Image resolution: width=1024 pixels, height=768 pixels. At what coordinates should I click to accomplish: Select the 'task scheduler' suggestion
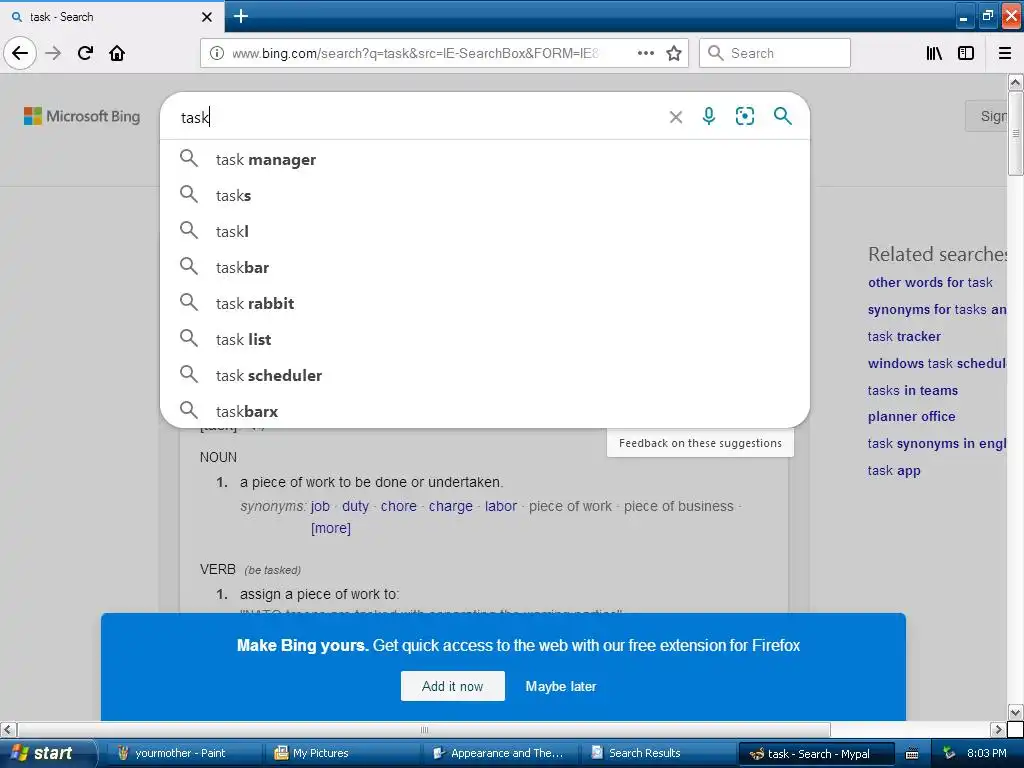pos(485,375)
